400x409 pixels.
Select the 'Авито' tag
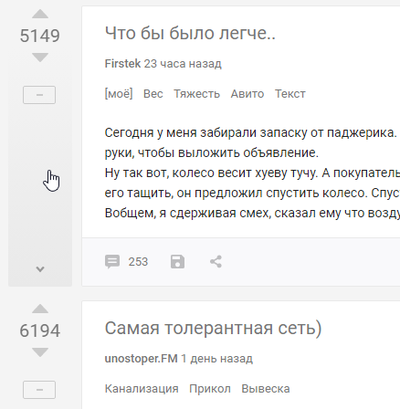pyautogui.click(x=247, y=94)
